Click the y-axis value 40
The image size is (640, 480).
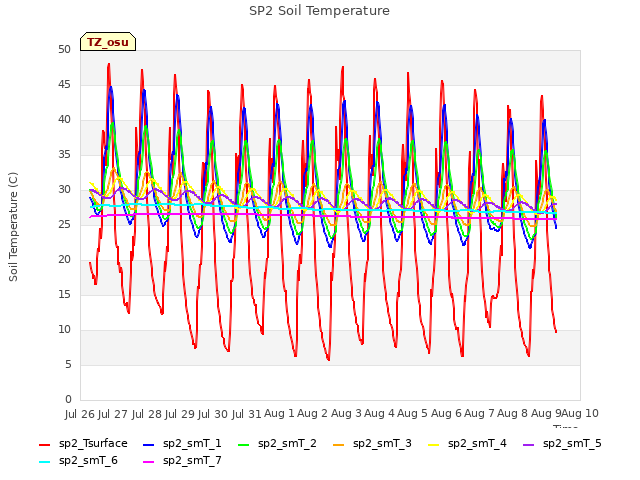pyautogui.click(x=64, y=120)
